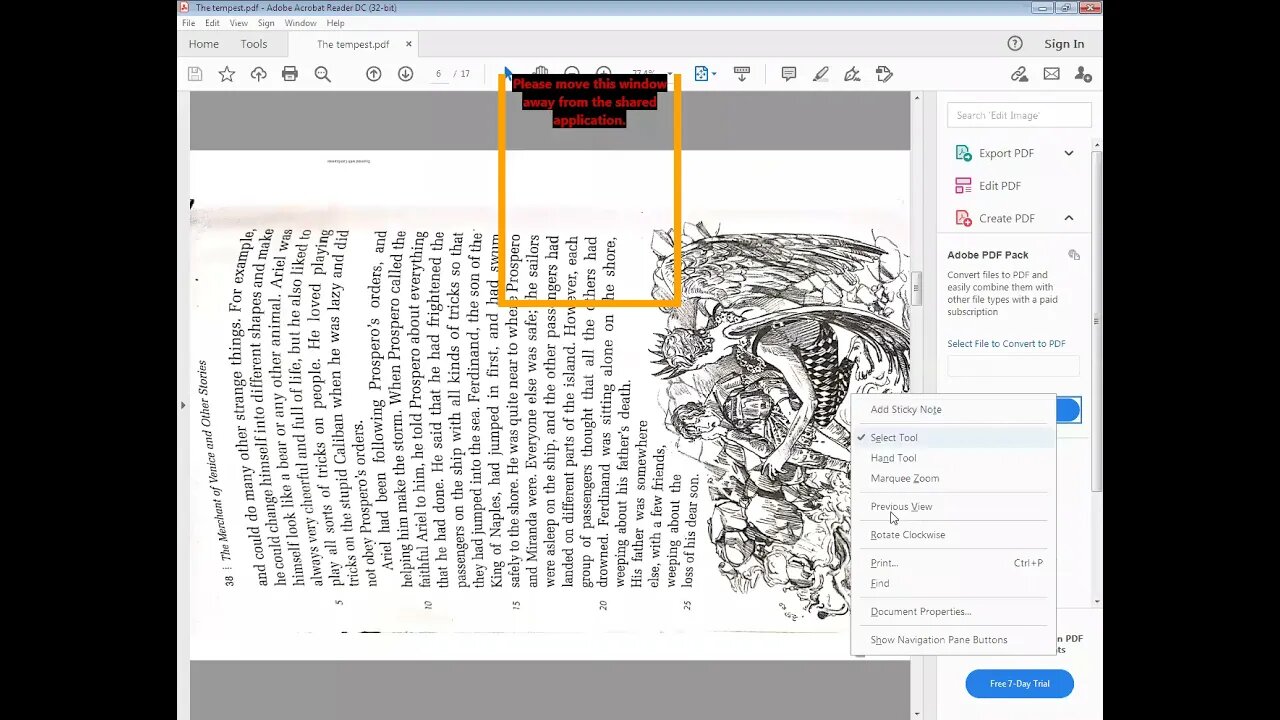The image size is (1280, 720).
Task: Click the Sign In link
Action: pyautogui.click(x=1064, y=44)
